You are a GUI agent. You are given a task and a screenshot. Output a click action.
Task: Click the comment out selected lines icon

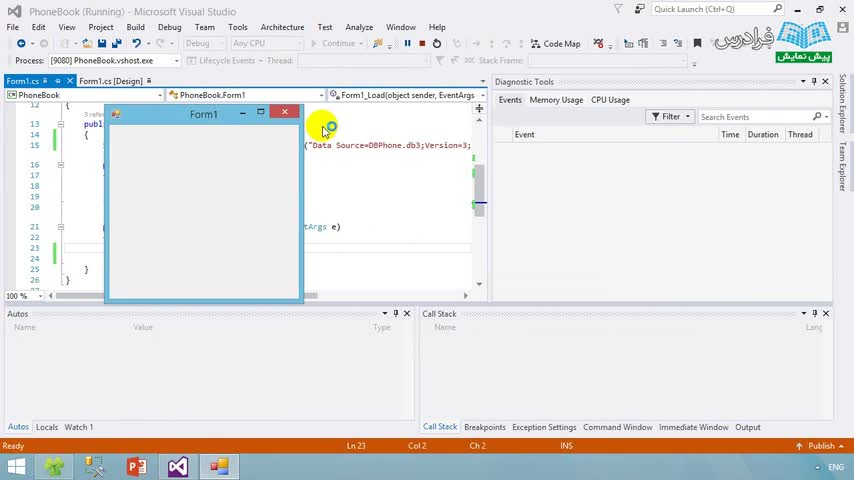point(663,44)
